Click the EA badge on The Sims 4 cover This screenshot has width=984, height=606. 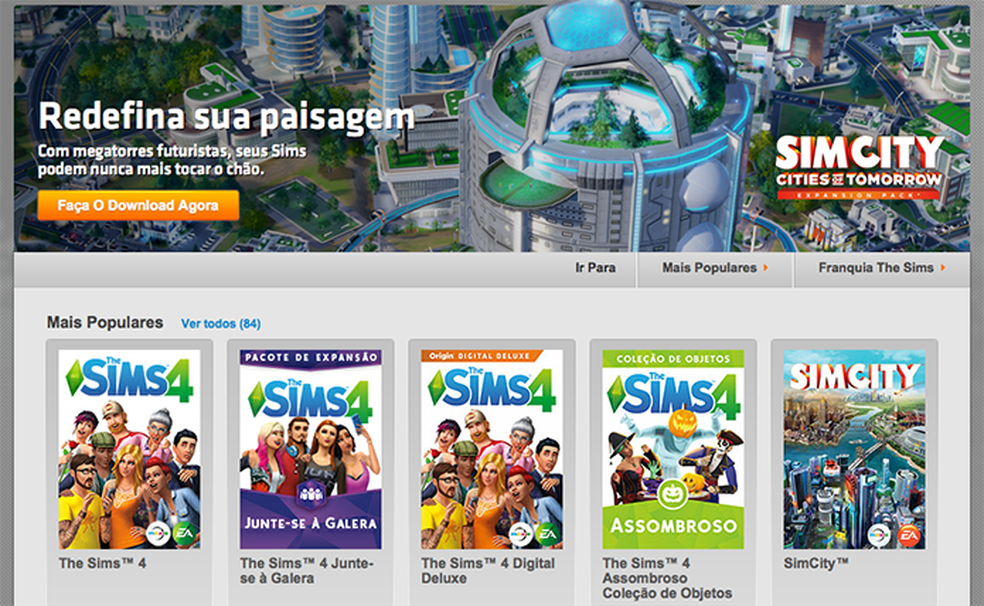point(183,534)
